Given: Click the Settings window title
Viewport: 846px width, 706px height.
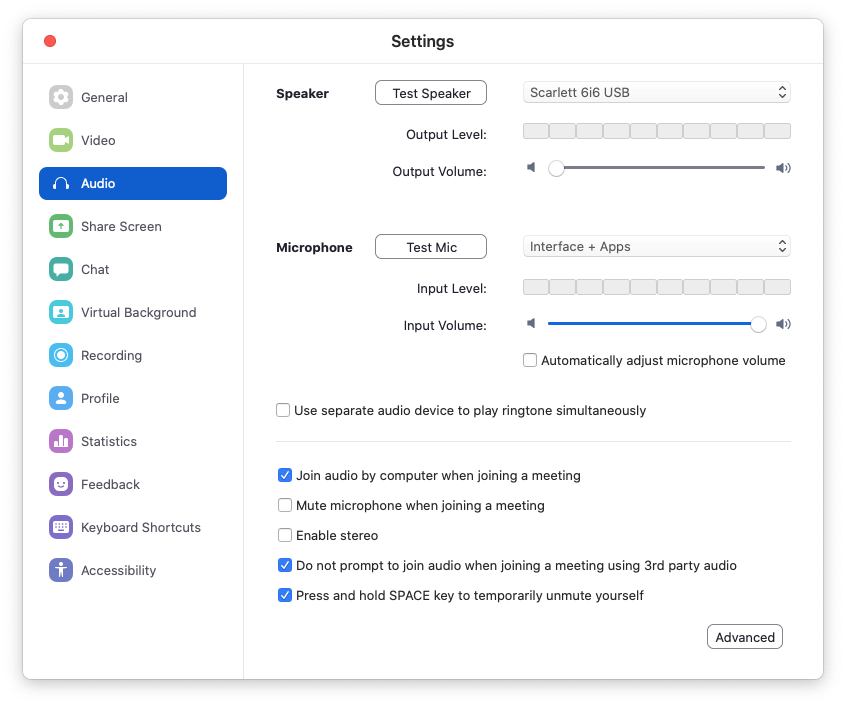Looking at the screenshot, I should (422, 41).
